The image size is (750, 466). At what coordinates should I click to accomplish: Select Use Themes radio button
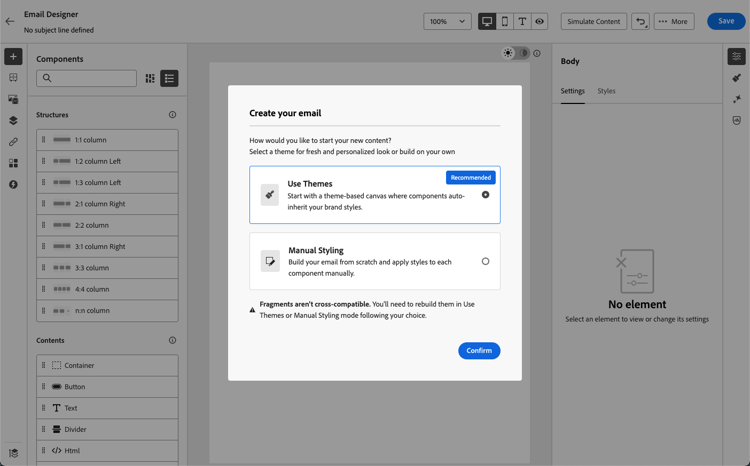[x=485, y=195]
